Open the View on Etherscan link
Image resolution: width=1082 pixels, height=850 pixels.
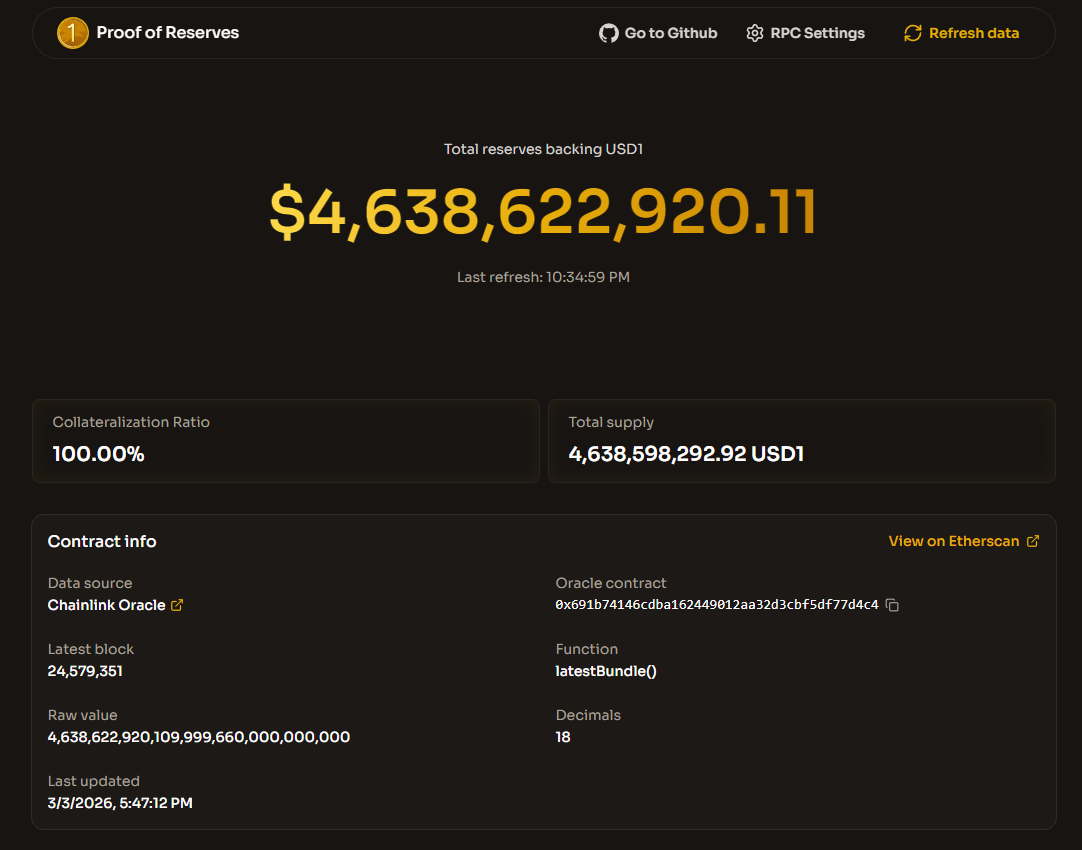pos(953,541)
